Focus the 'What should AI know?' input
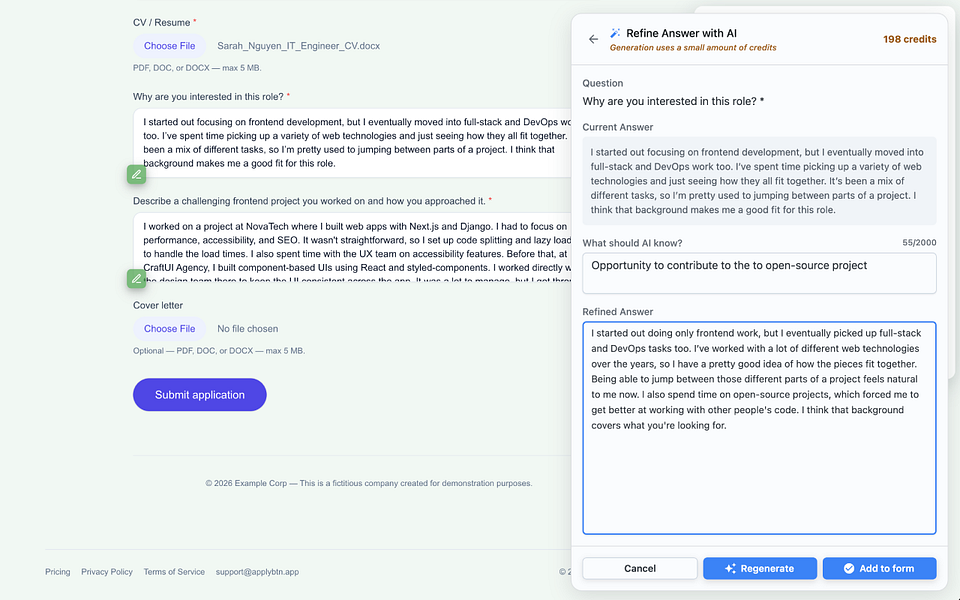Viewport: 960px width, 600px height. [759, 273]
